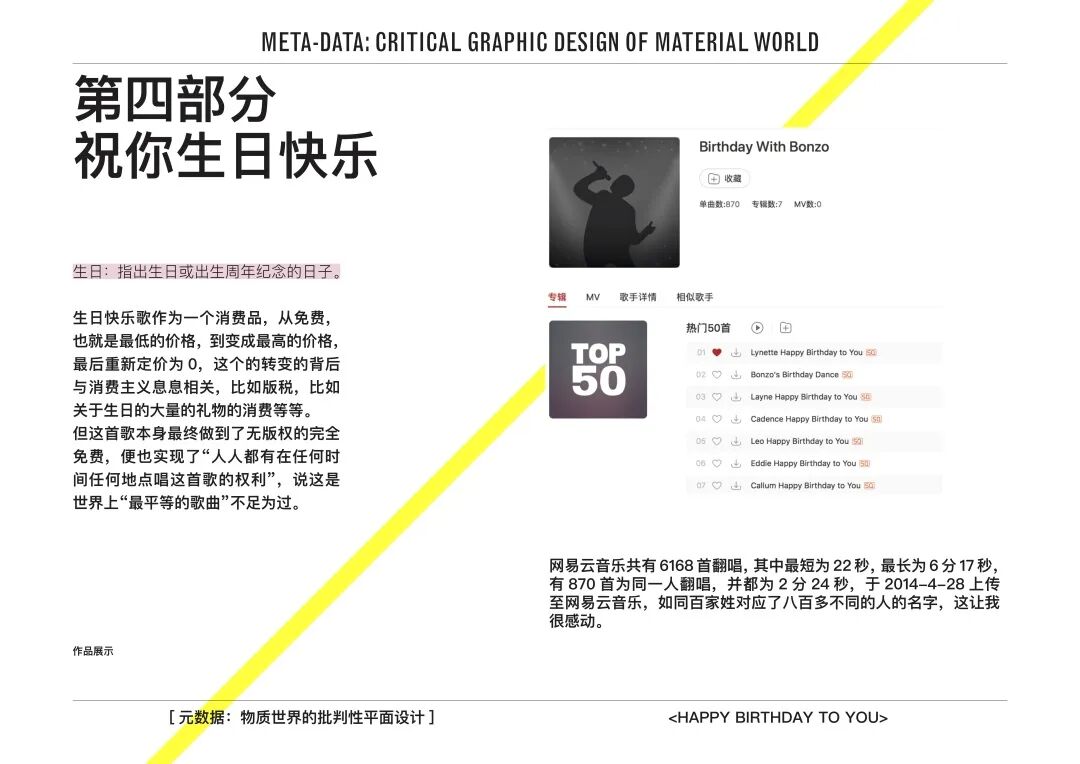Click the SQ badge beside Callum's track

pyautogui.click(x=868, y=485)
